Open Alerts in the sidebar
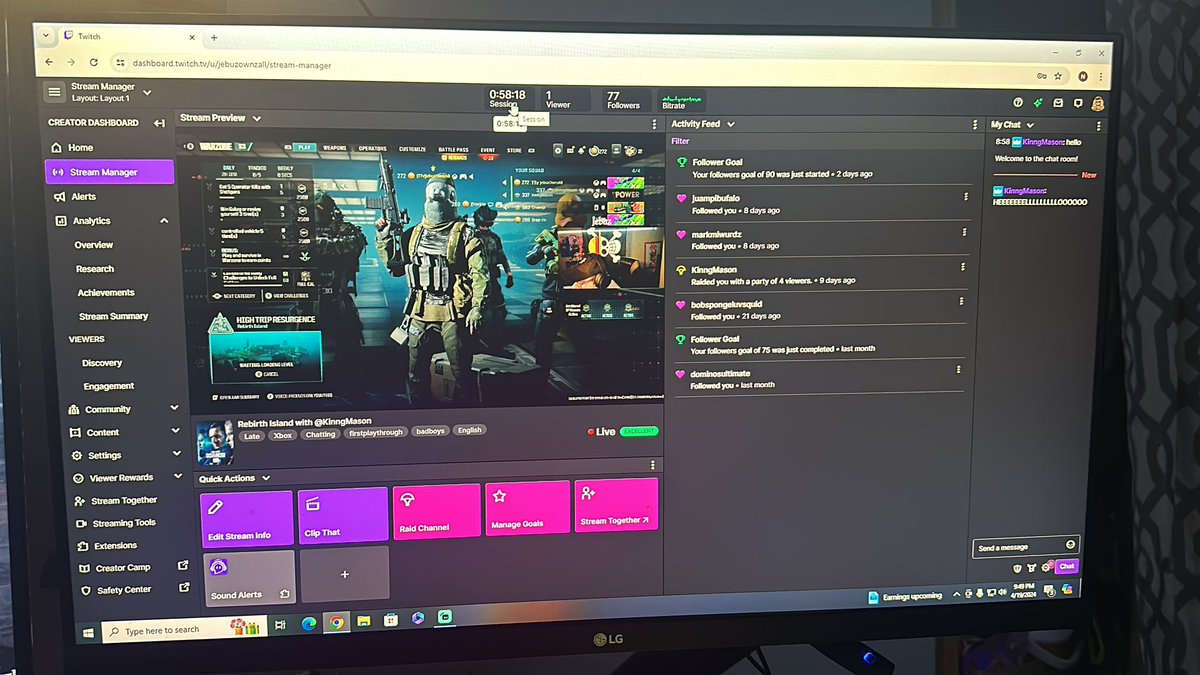Image resolution: width=1200 pixels, height=675 pixels. click(x=77, y=197)
